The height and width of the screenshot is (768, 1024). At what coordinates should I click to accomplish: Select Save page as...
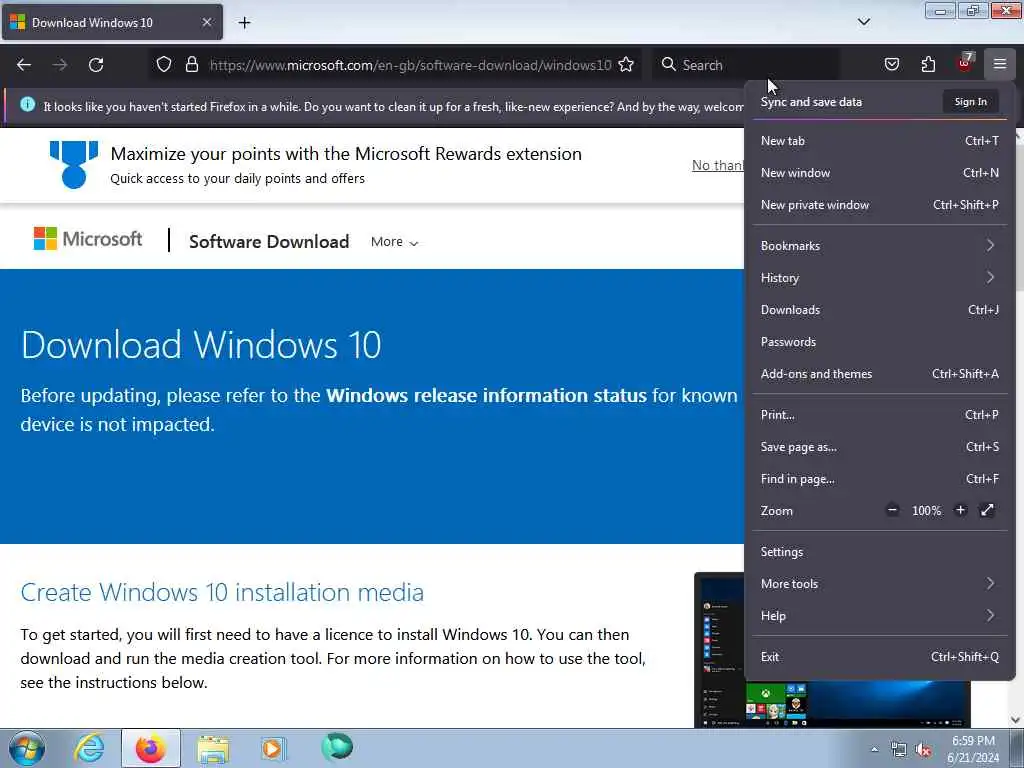(x=879, y=447)
